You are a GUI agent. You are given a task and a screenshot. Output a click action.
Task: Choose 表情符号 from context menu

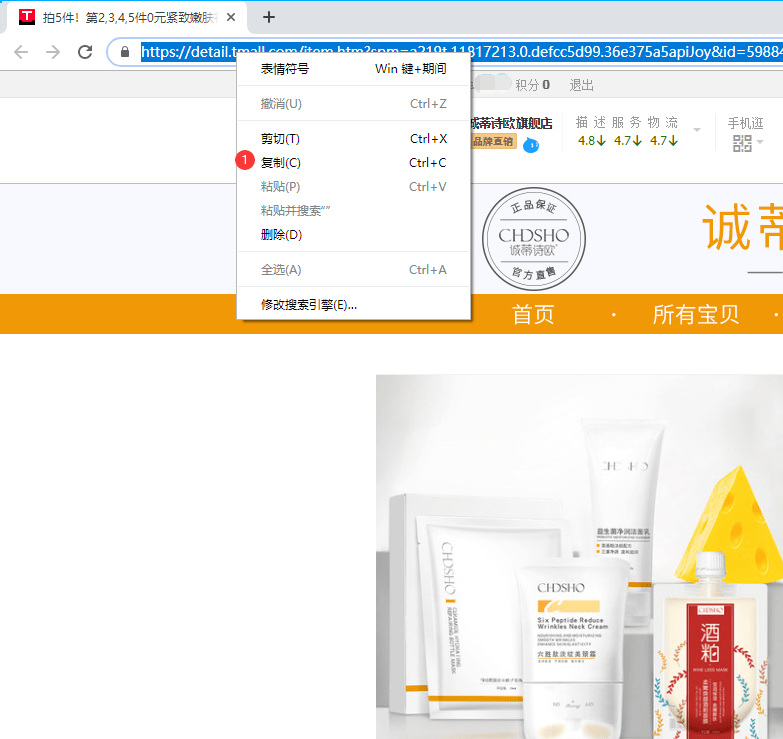tap(354, 69)
